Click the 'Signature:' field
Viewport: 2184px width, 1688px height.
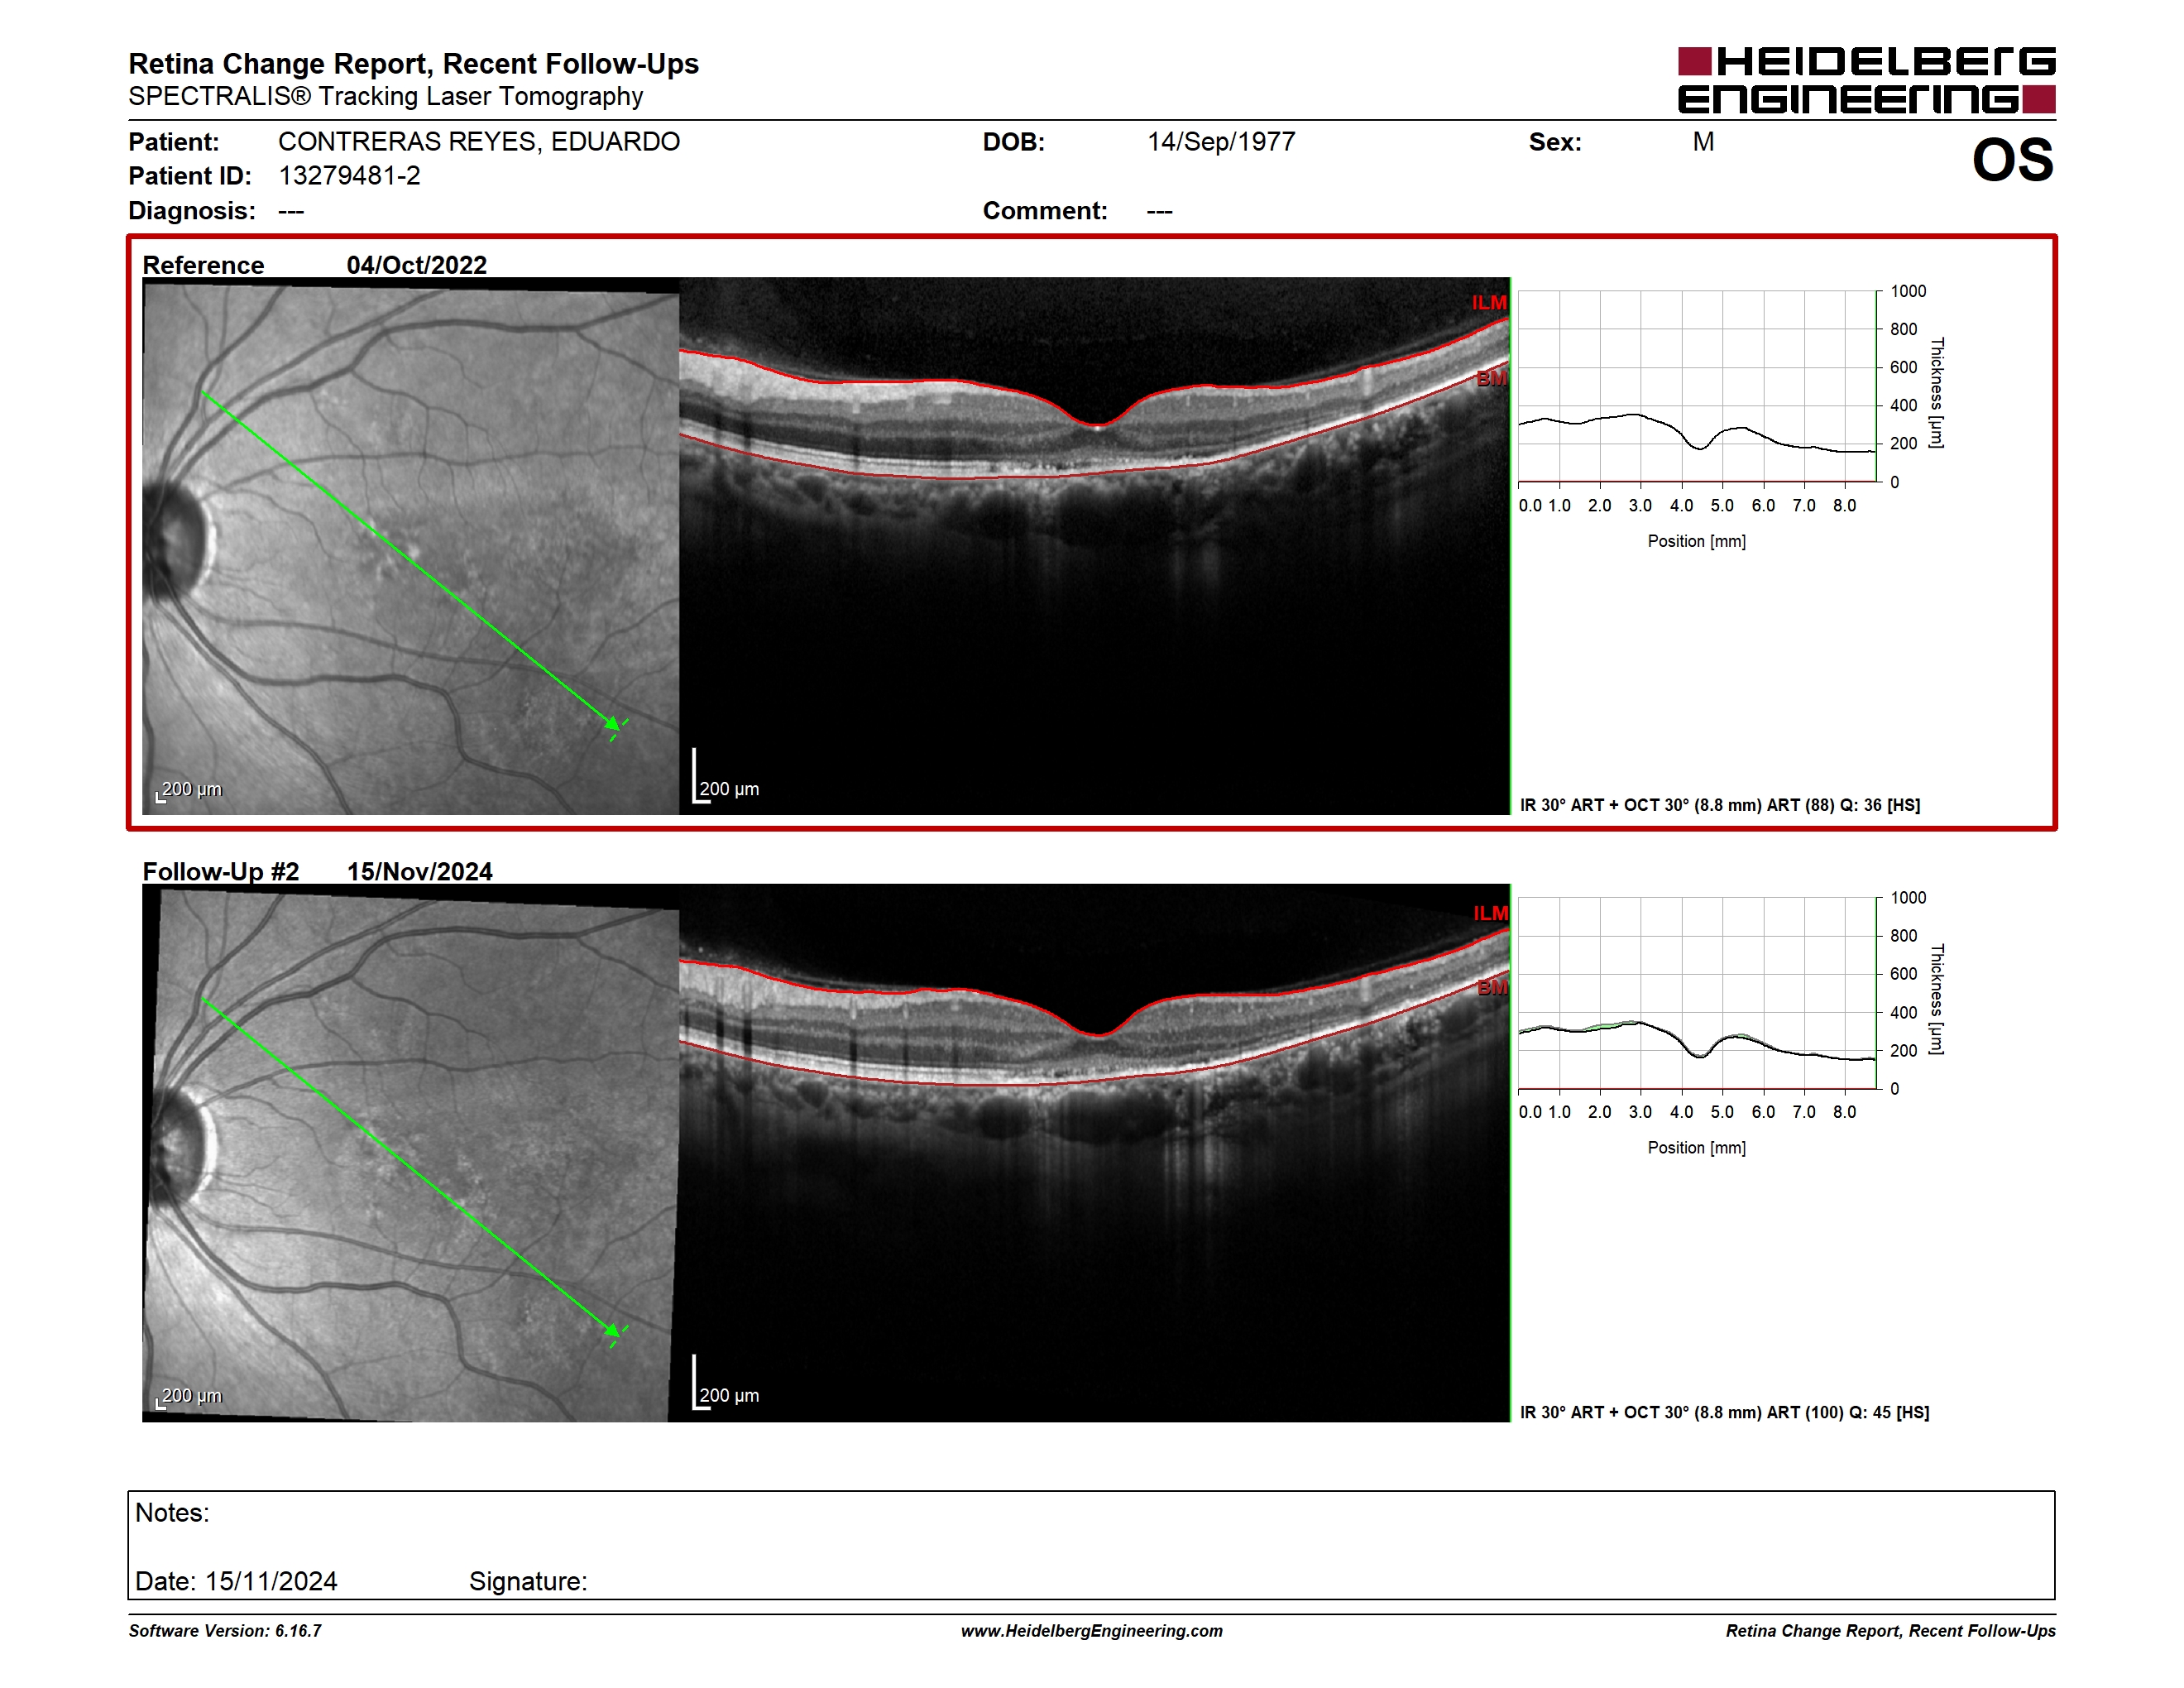528,1582
